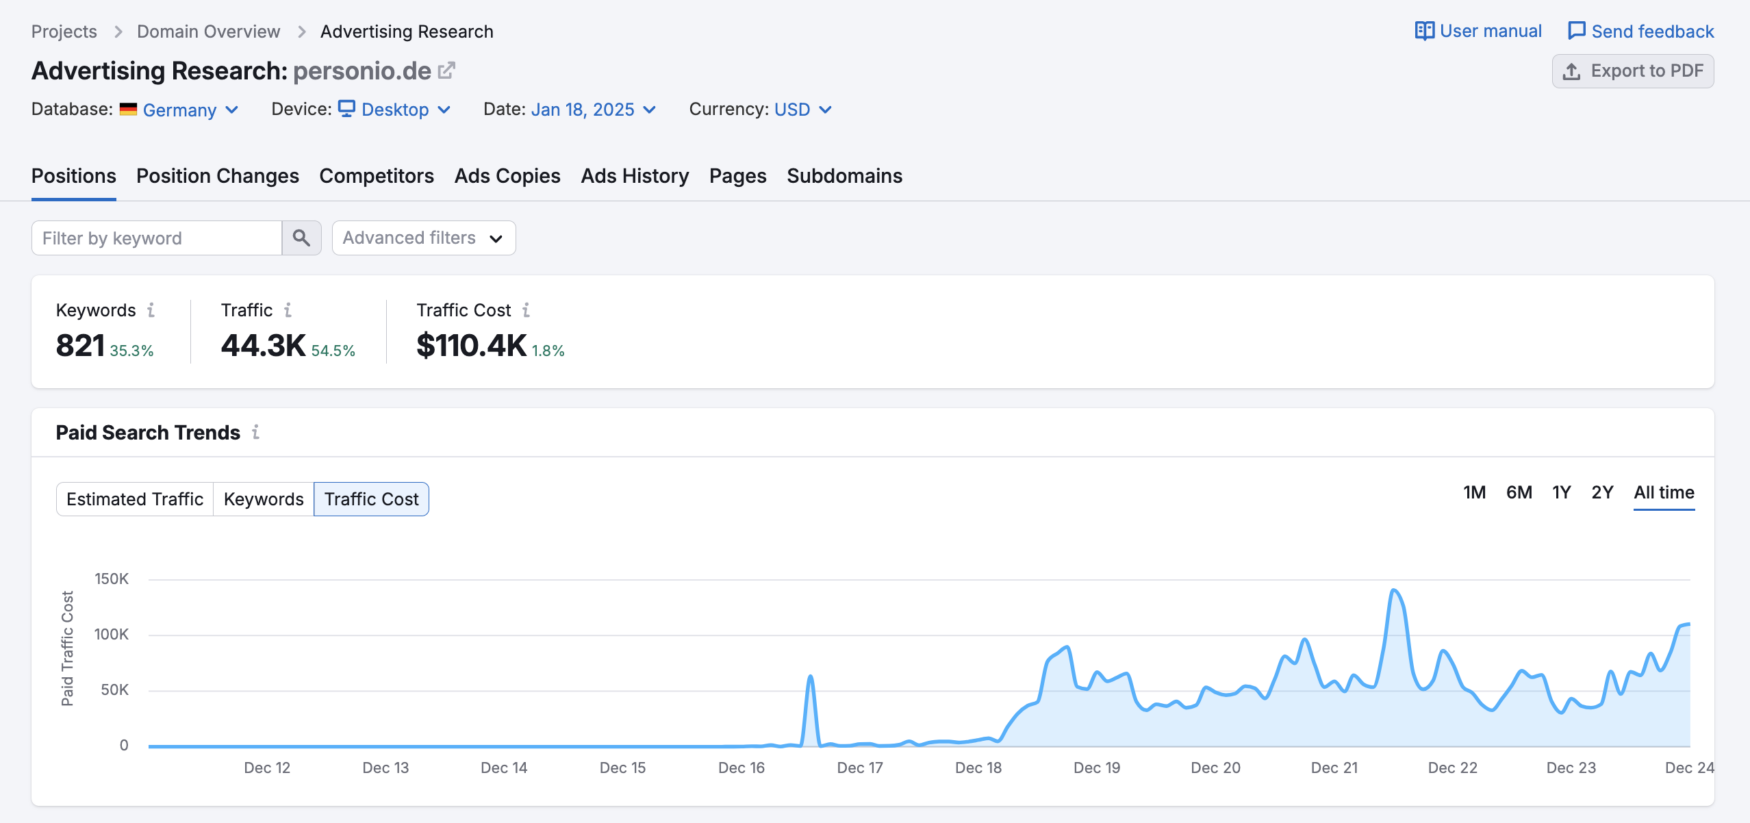This screenshot has width=1750, height=823.
Task: Export the report to PDF
Action: 1632,71
